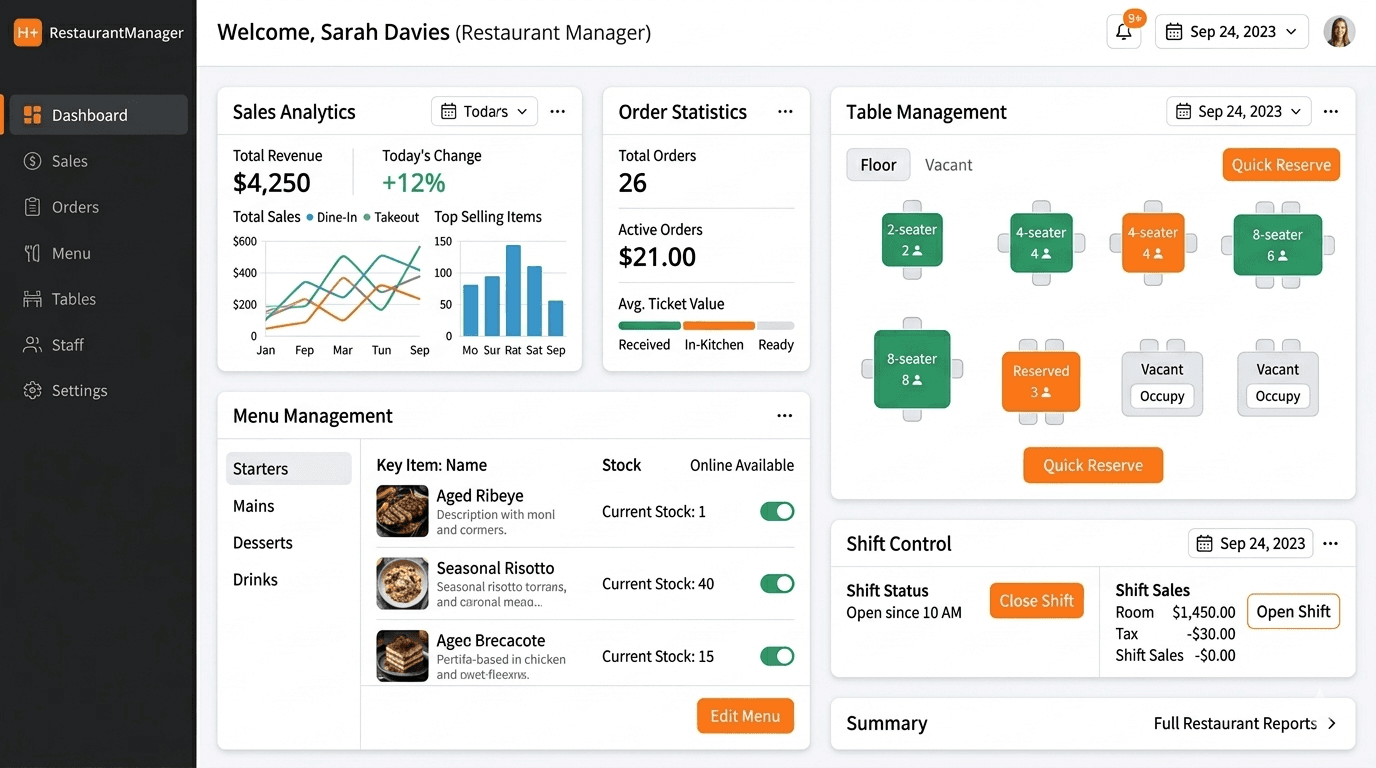Go to Orders in the sidebar
The width and height of the screenshot is (1376, 768).
pyautogui.click(x=75, y=207)
